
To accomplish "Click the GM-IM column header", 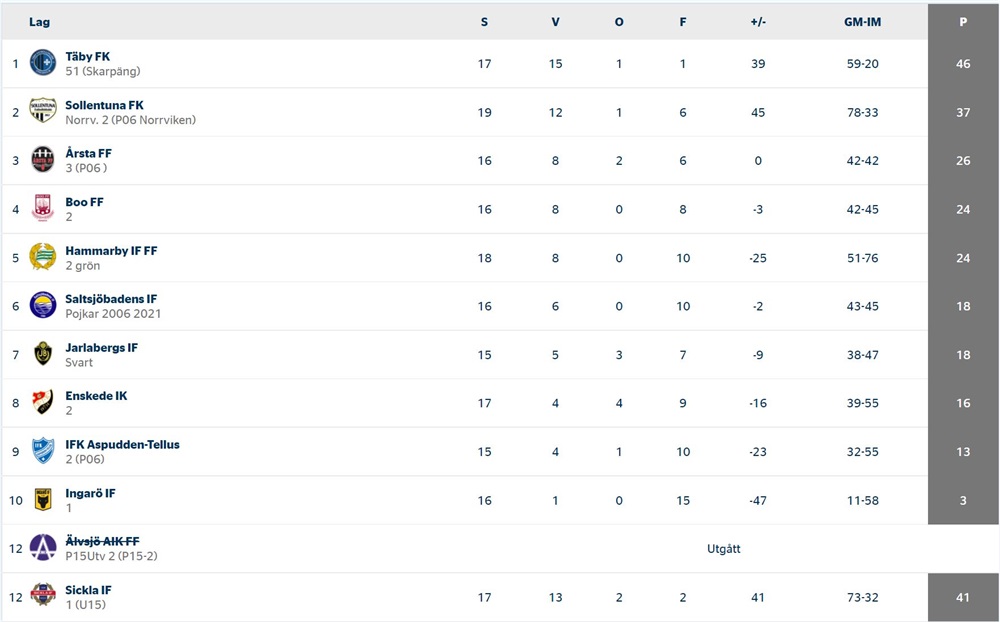I will click(862, 22).
